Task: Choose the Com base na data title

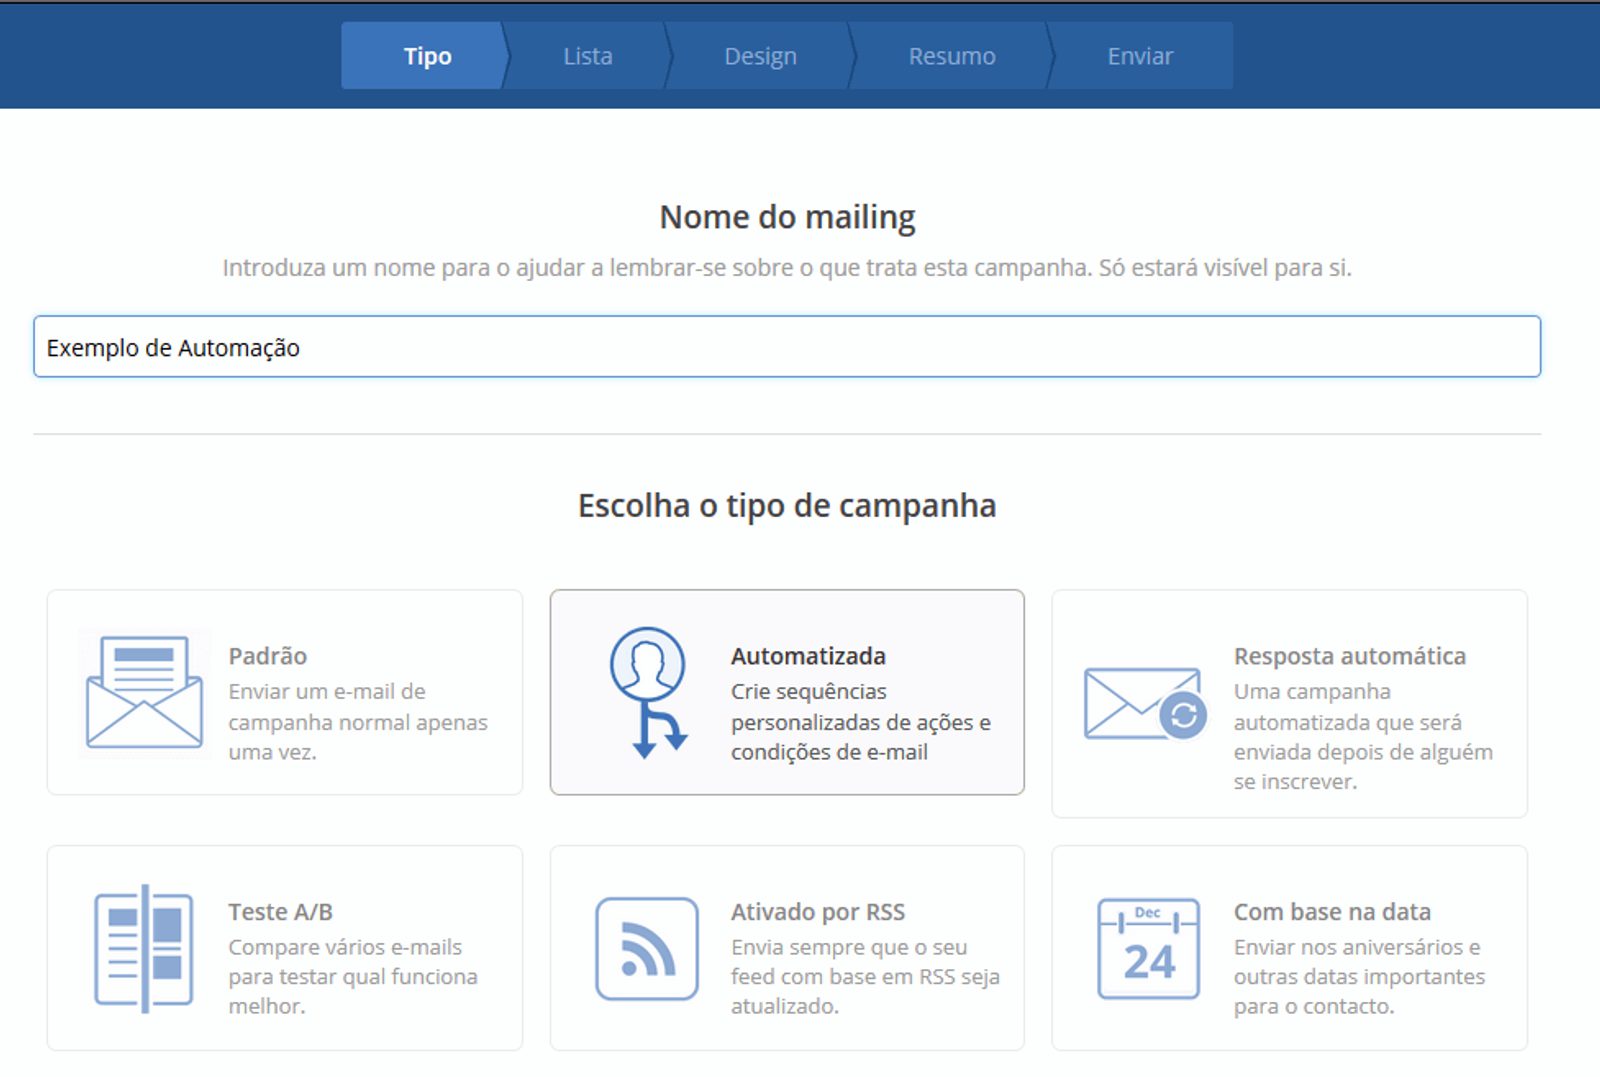Action: coord(1332,912)
